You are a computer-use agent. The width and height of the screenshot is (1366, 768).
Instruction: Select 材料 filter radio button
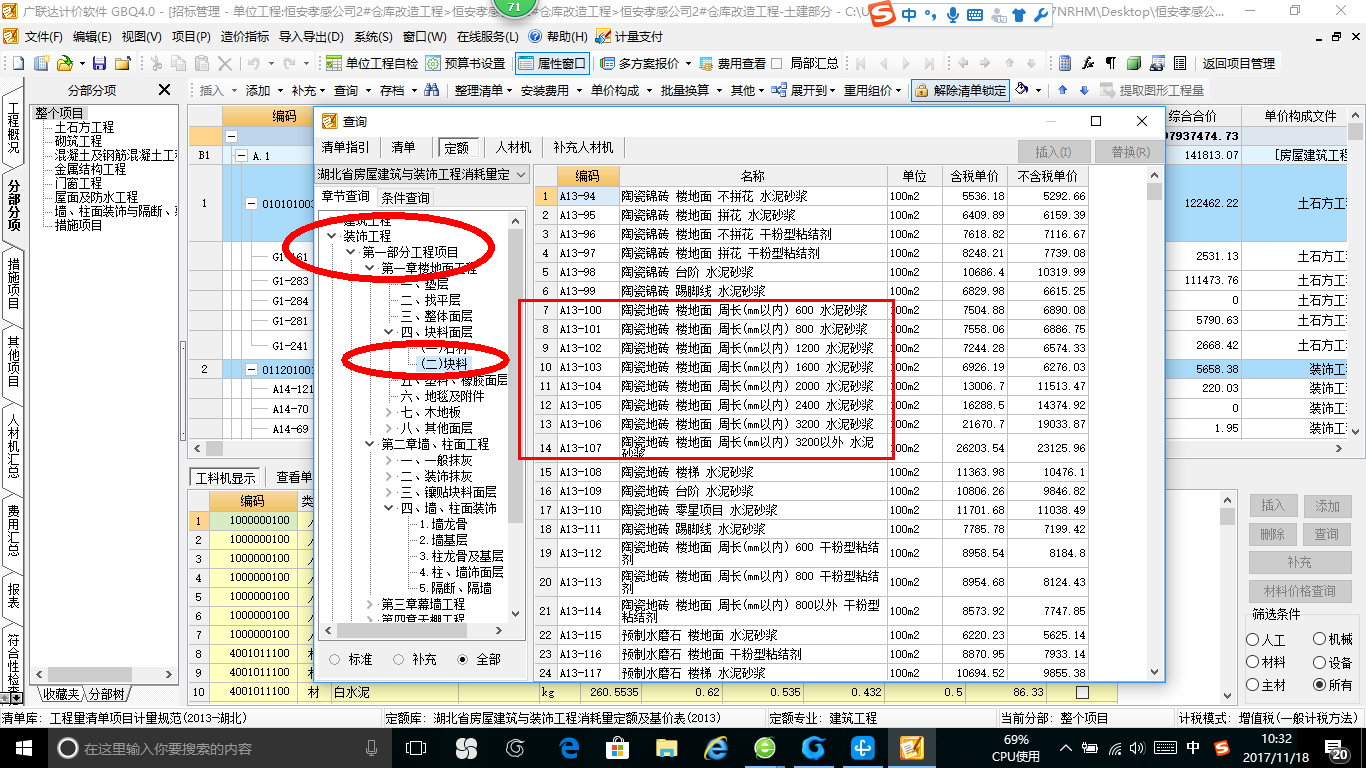click(1253, 662)
